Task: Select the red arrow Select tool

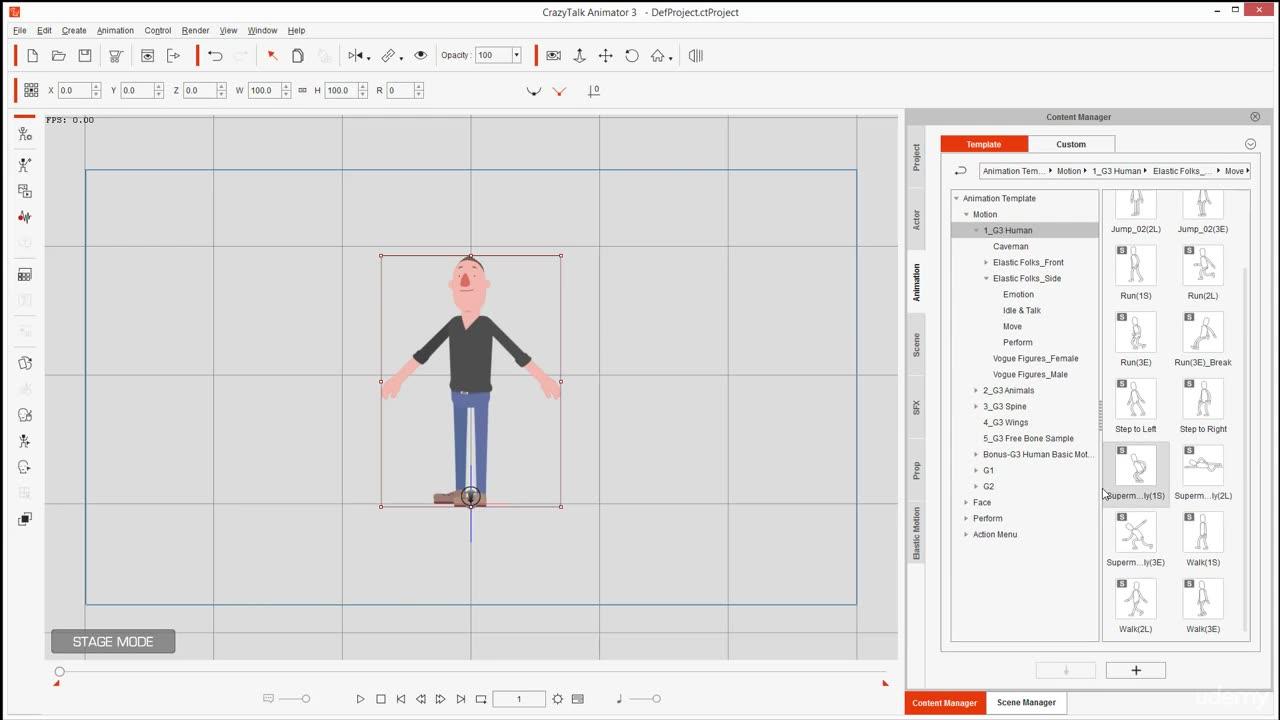Action: [272, 56]
